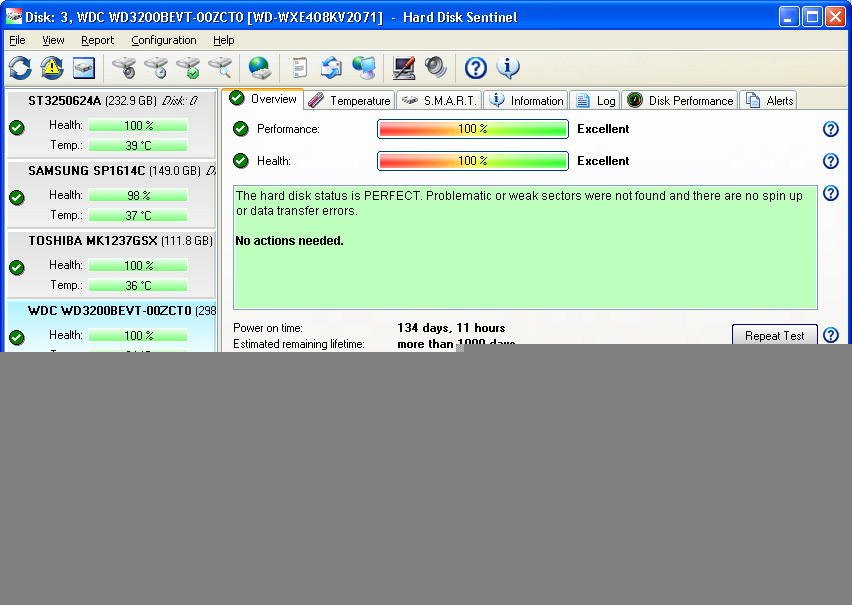The width and height of the screenshot is (852, 605).
Task: Click the help icon next to Repeat Test
Action: point(830,336)
